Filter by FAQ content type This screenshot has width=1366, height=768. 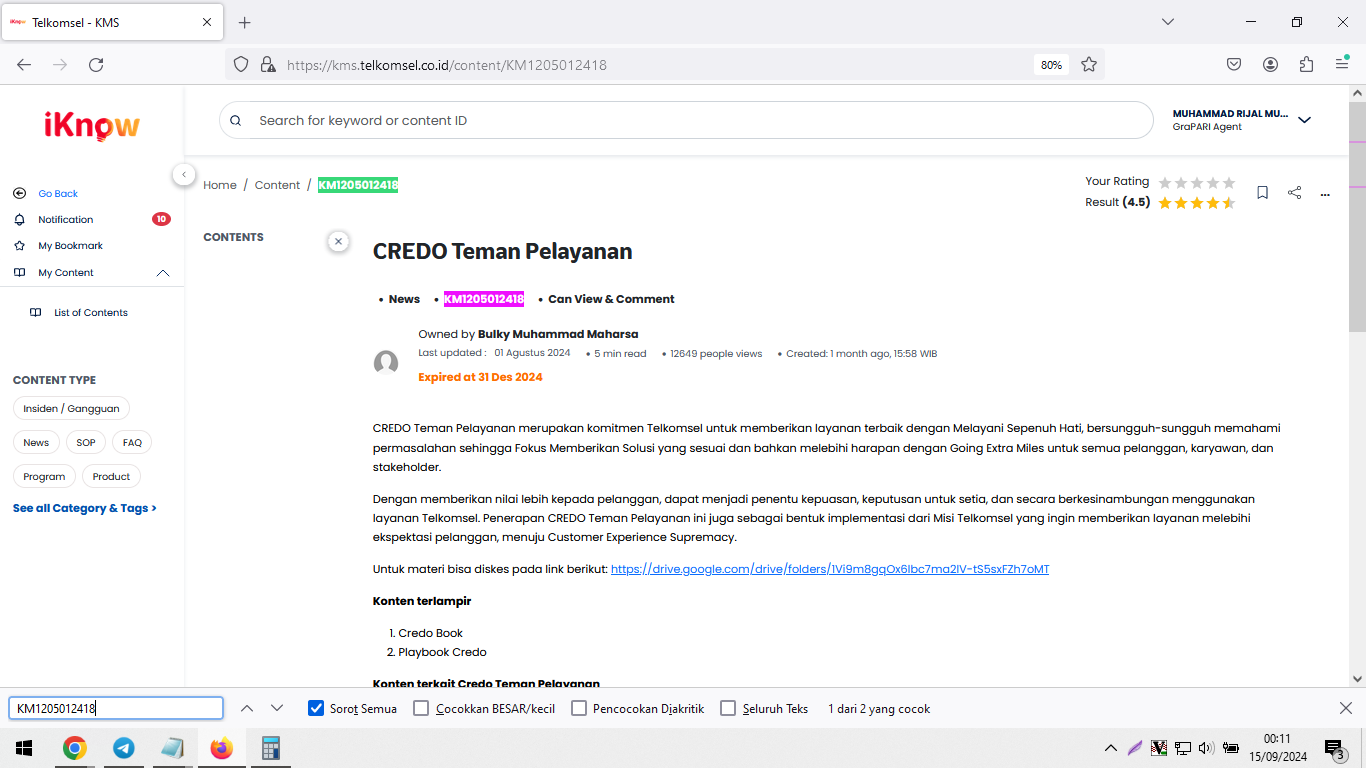132,442
